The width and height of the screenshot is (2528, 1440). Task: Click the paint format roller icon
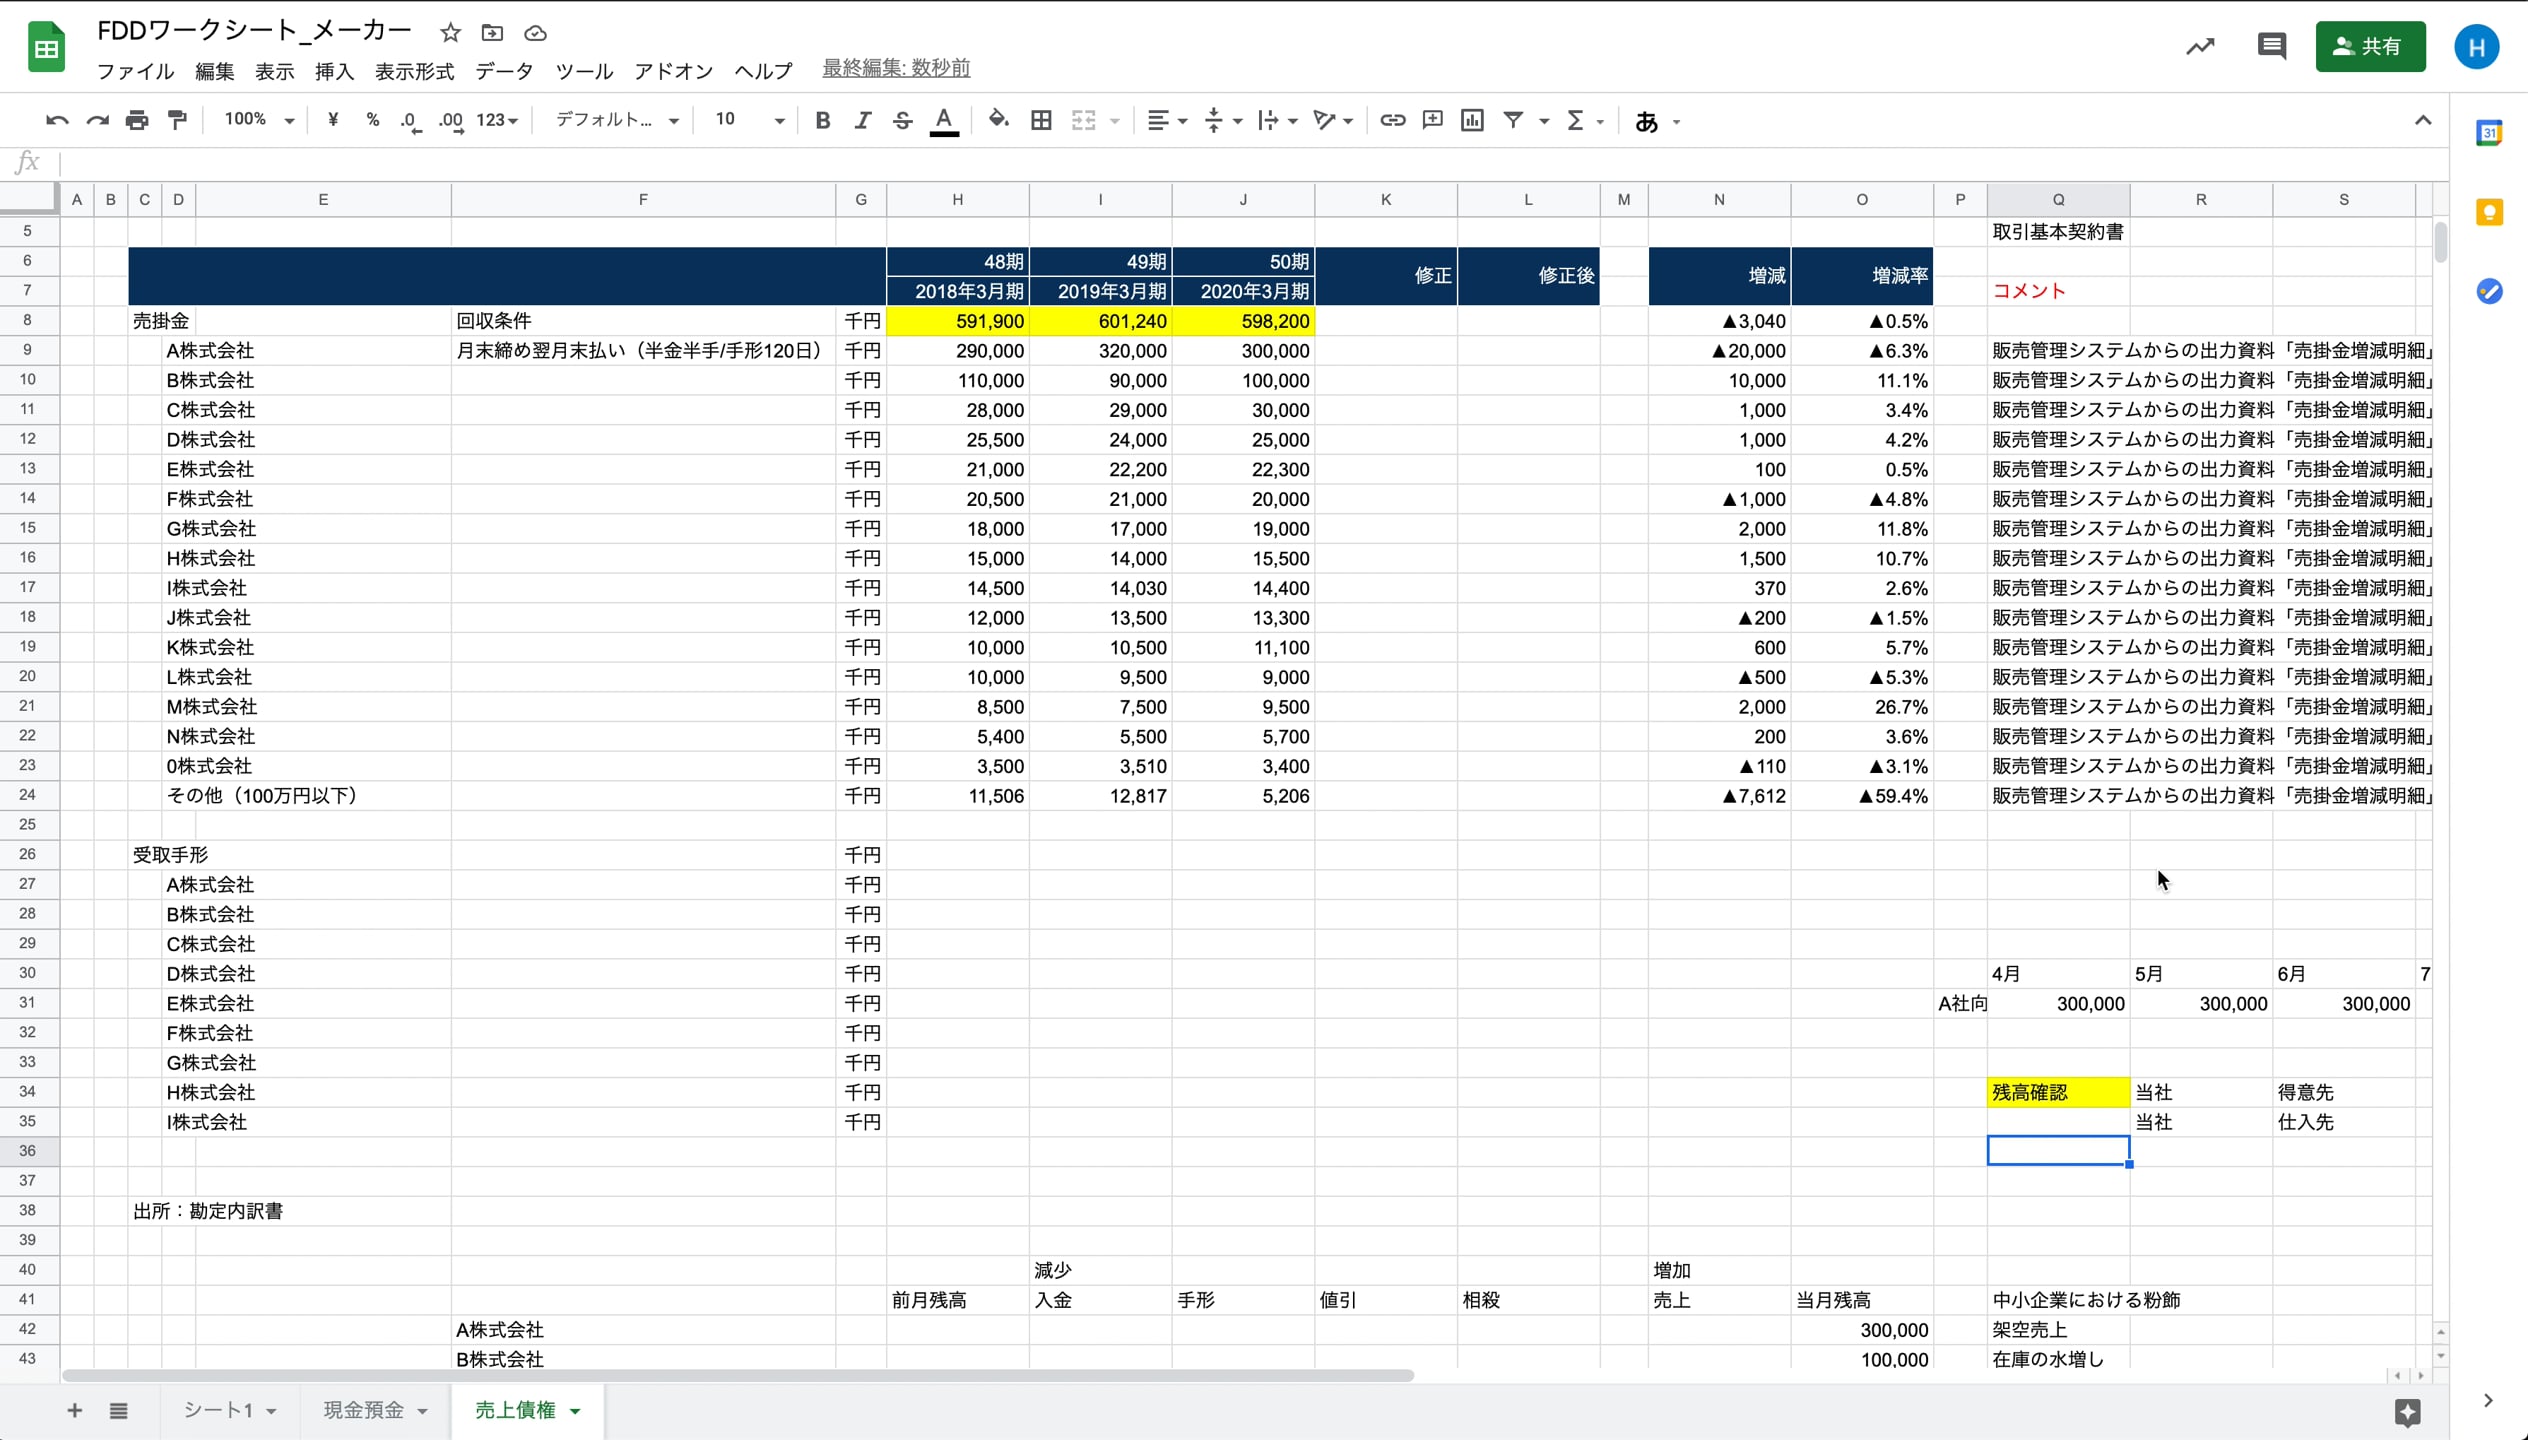tap(177, 121)
